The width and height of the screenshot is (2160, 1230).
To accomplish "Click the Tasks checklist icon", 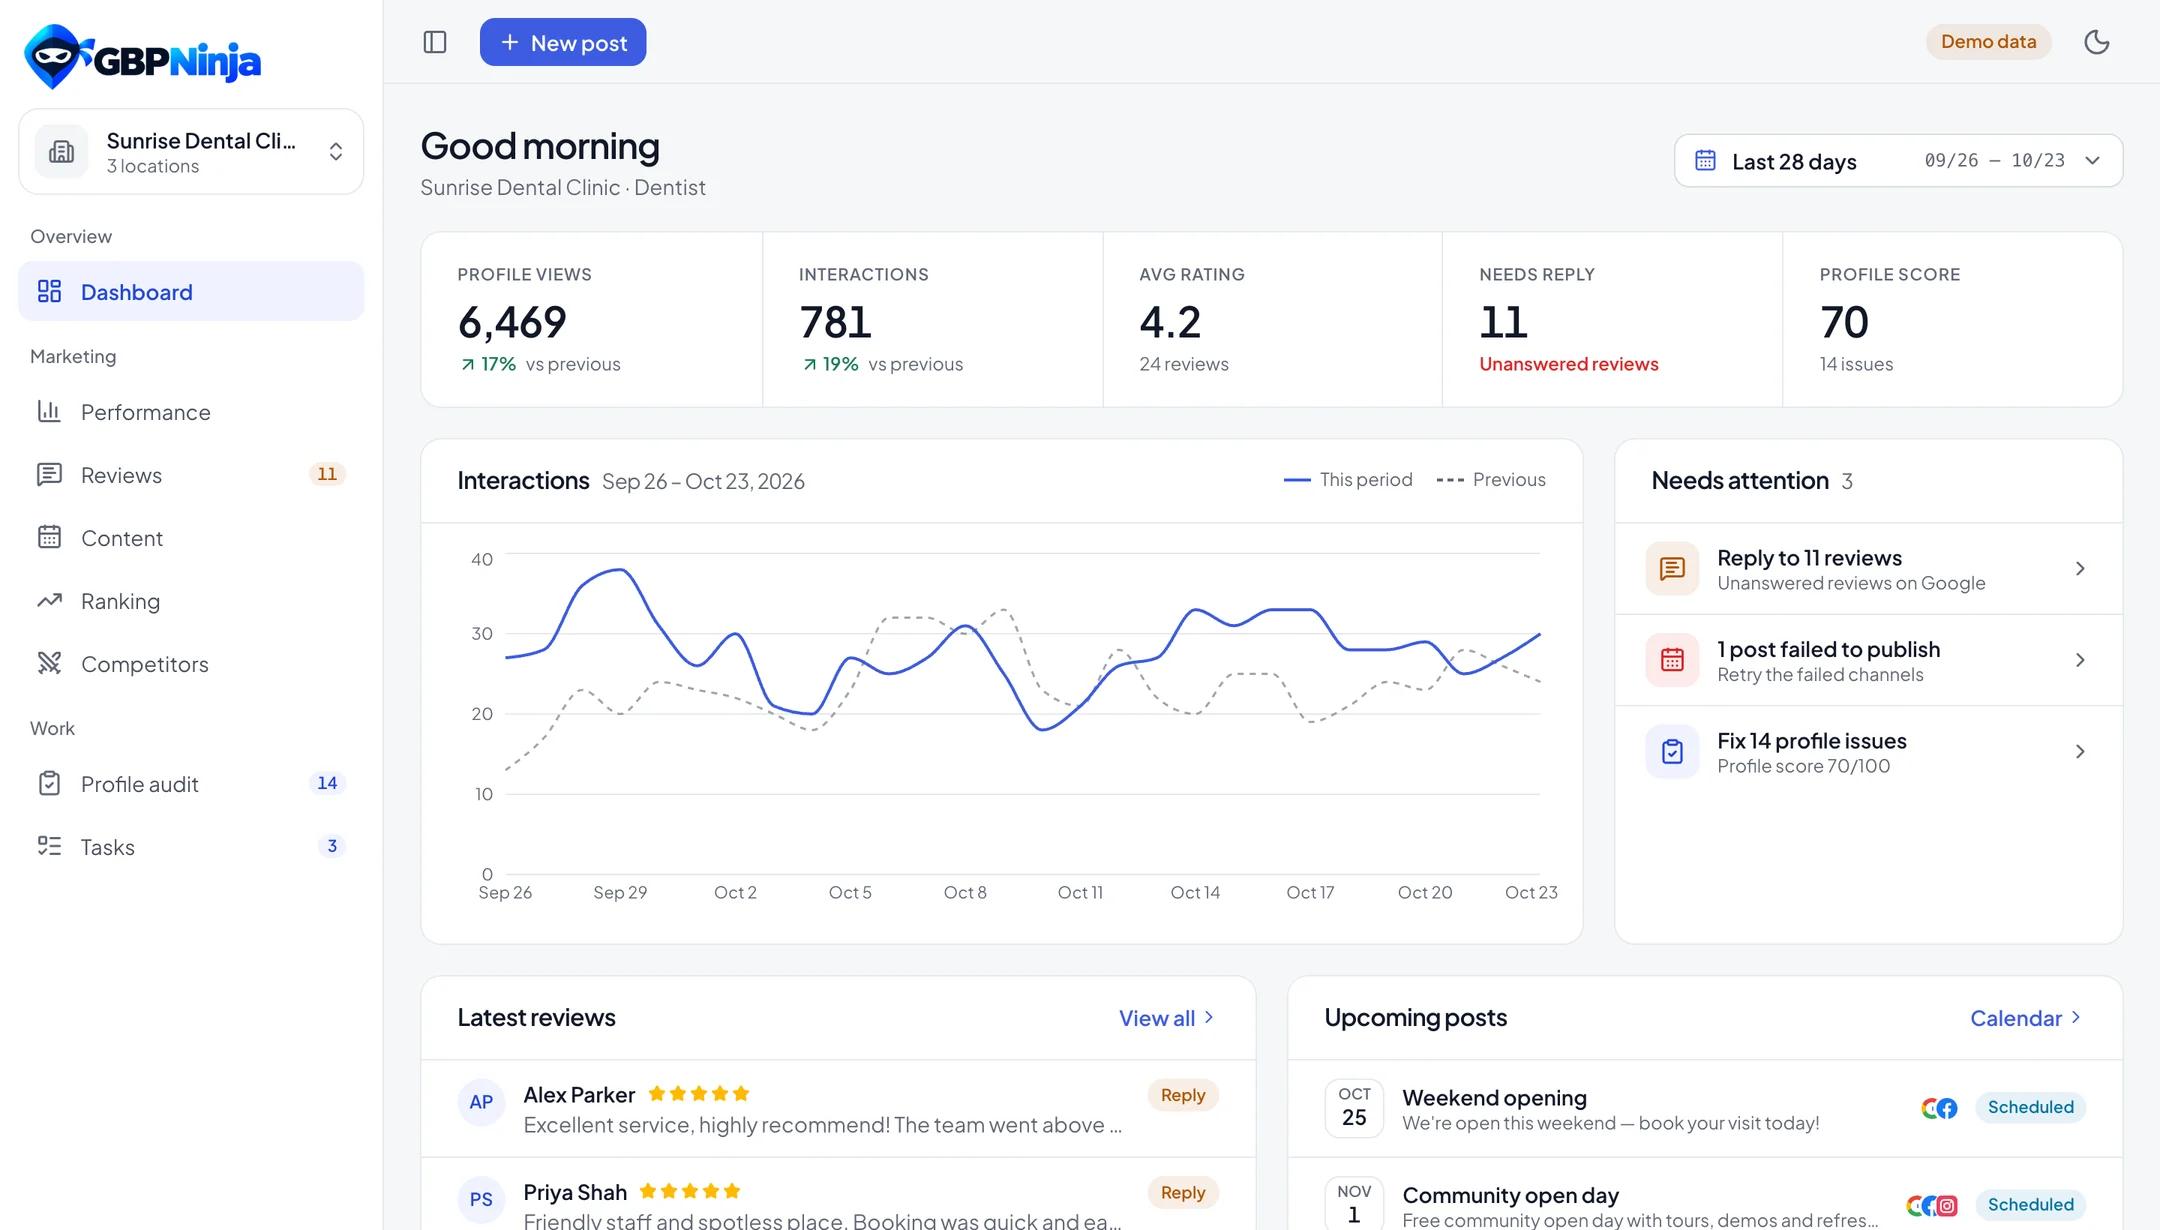I will coord(49,847).
